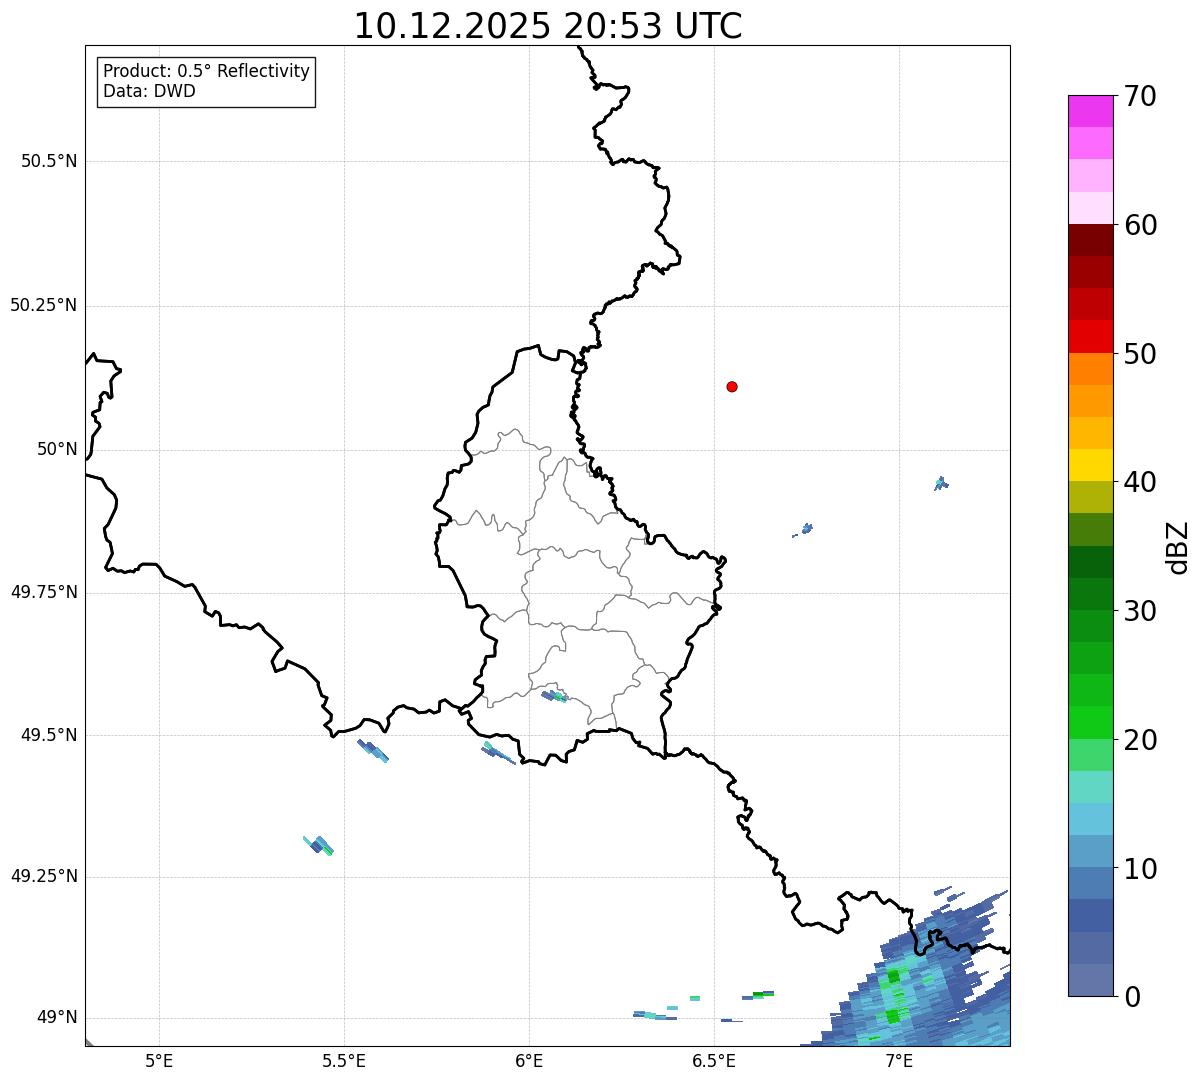Image resolution: width=1202 pixels, height=1081 pixels.
Task: Click the title '10.12.2025 20:53 UTC'
Action: [548, 25]
